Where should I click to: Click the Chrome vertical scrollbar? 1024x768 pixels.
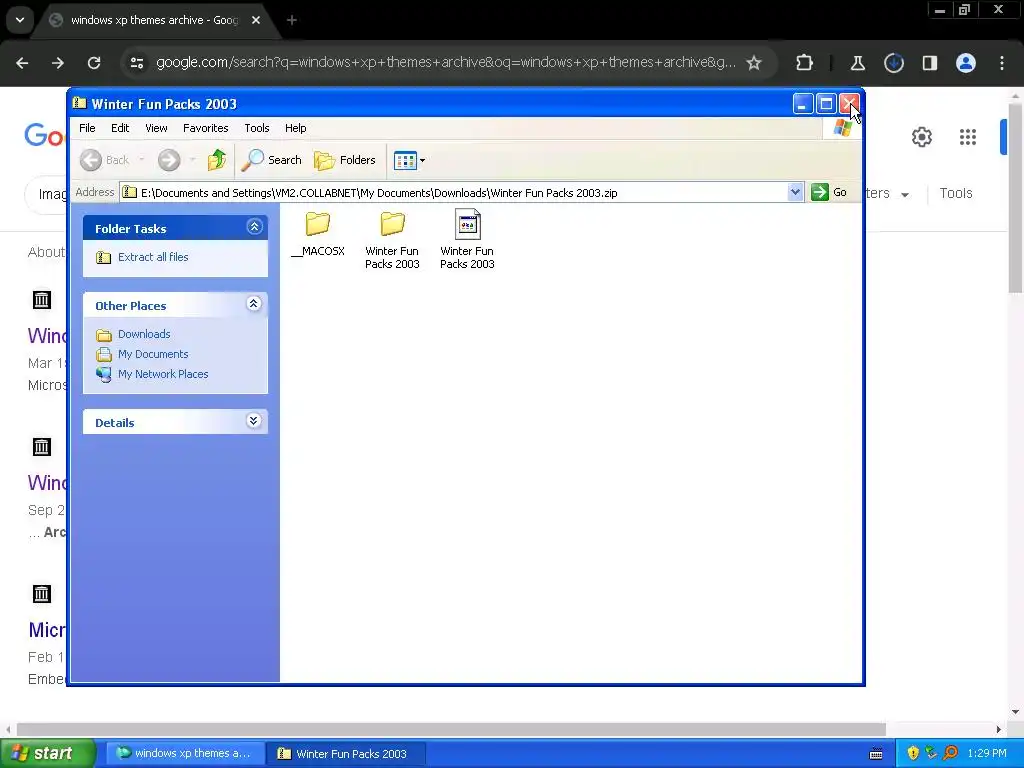1016,196
